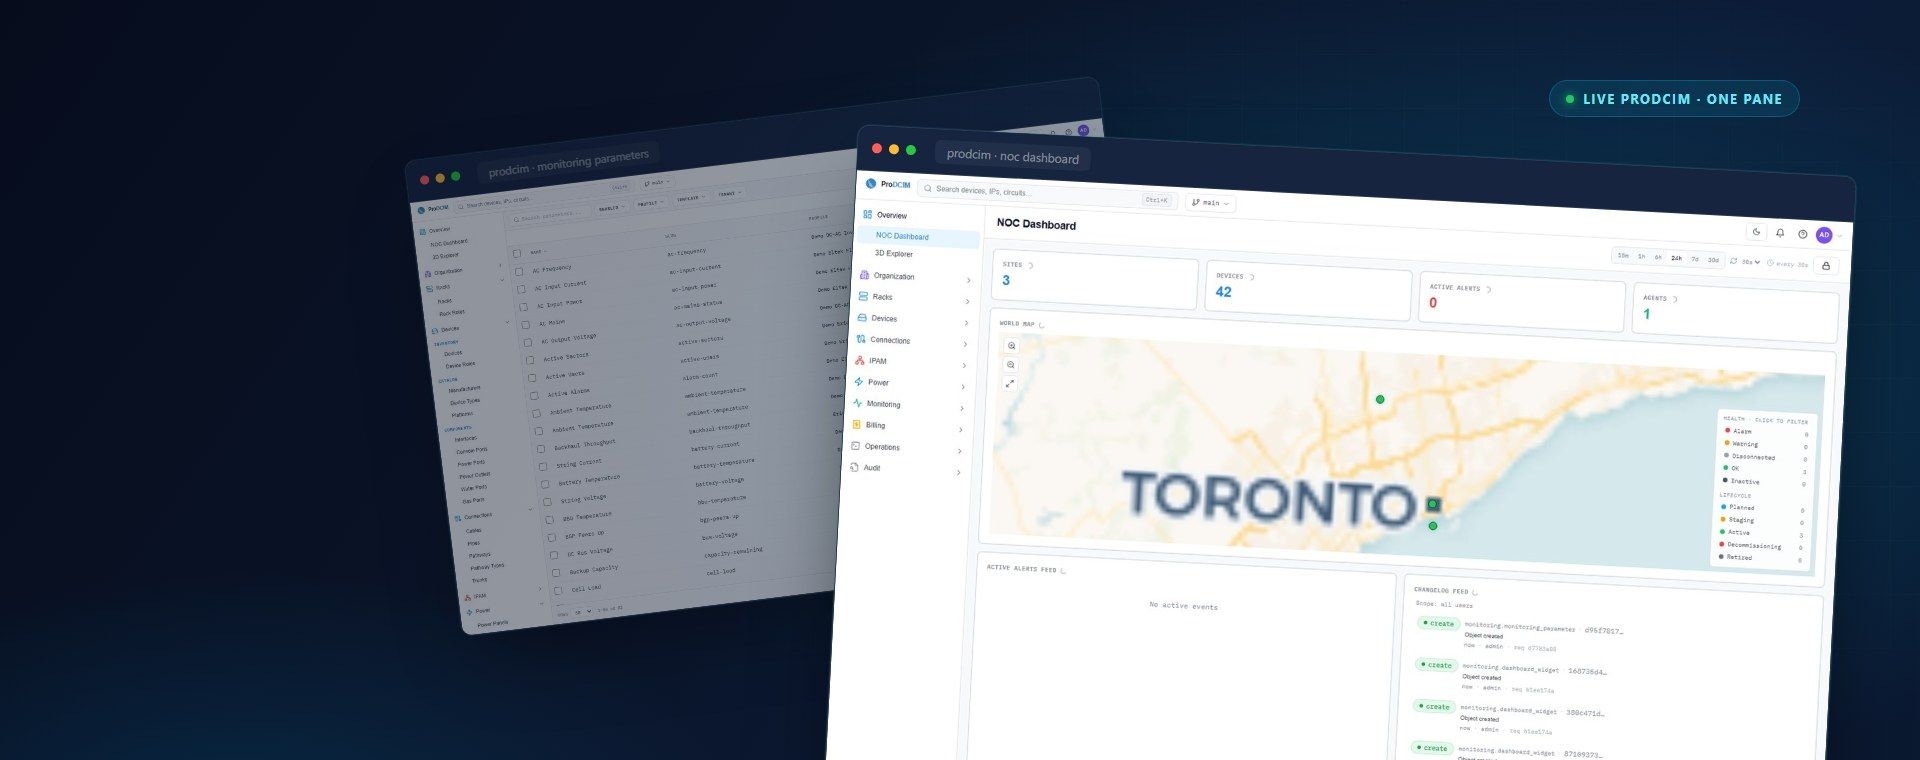Click IPAM icon in NOC dashboard sidebar
Image resolution: width=1920 pixels, height=760 pixels.
point(860,360)
